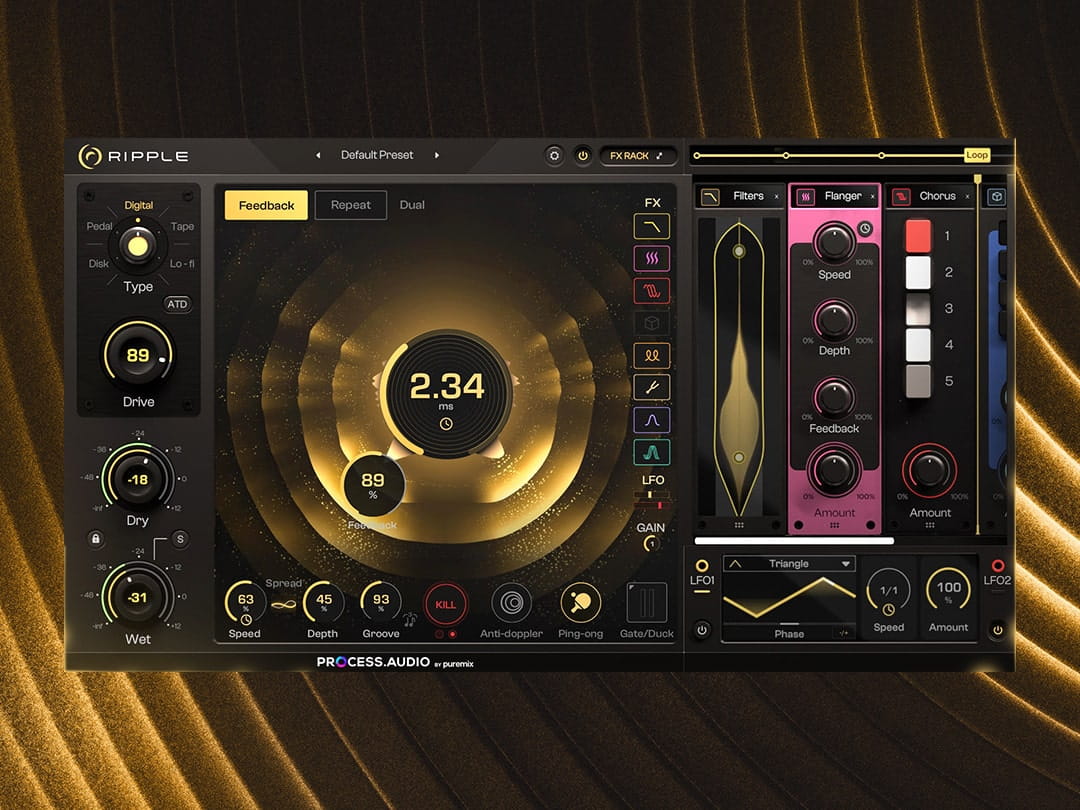Toggle LFO2 power button
The width and height of the screenshot is (1080, 810).
(x=997, y=630)
